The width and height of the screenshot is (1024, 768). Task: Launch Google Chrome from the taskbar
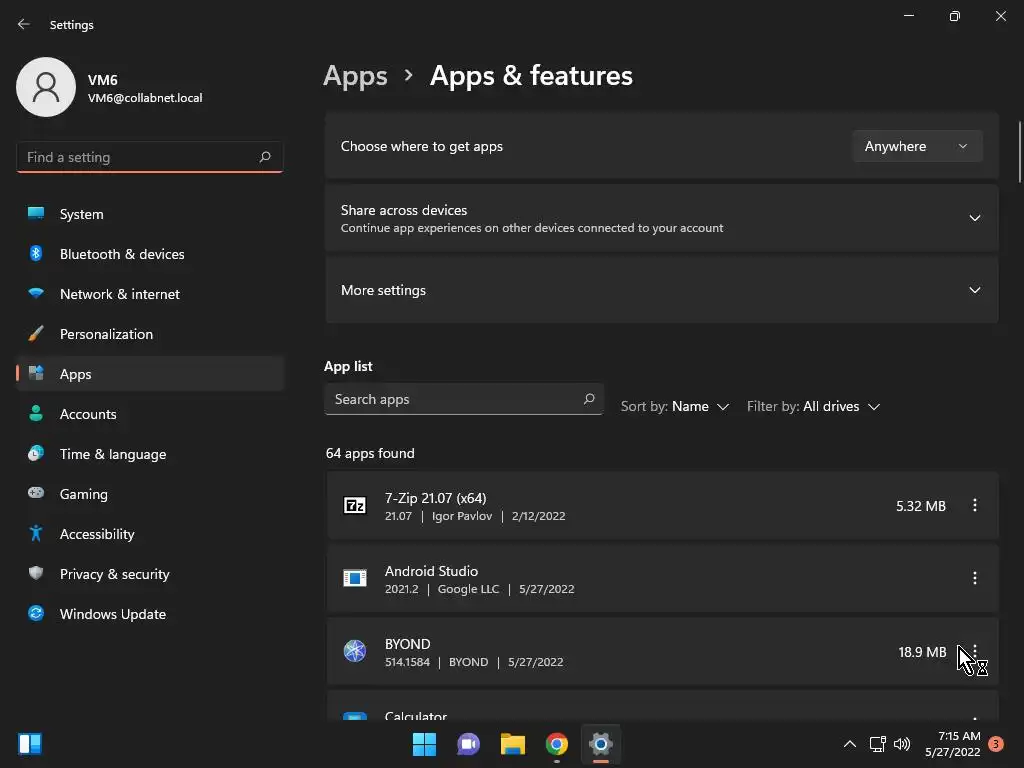point(557,744)
